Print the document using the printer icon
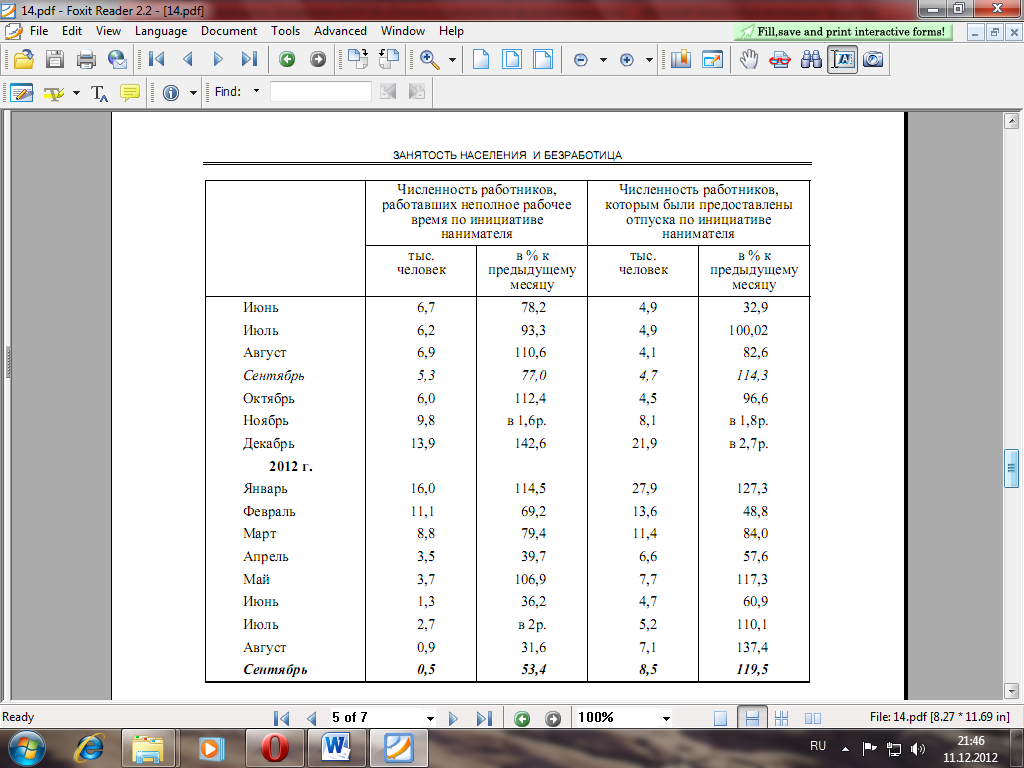This screenshot has height=768, width=1024. coord(86,59)
